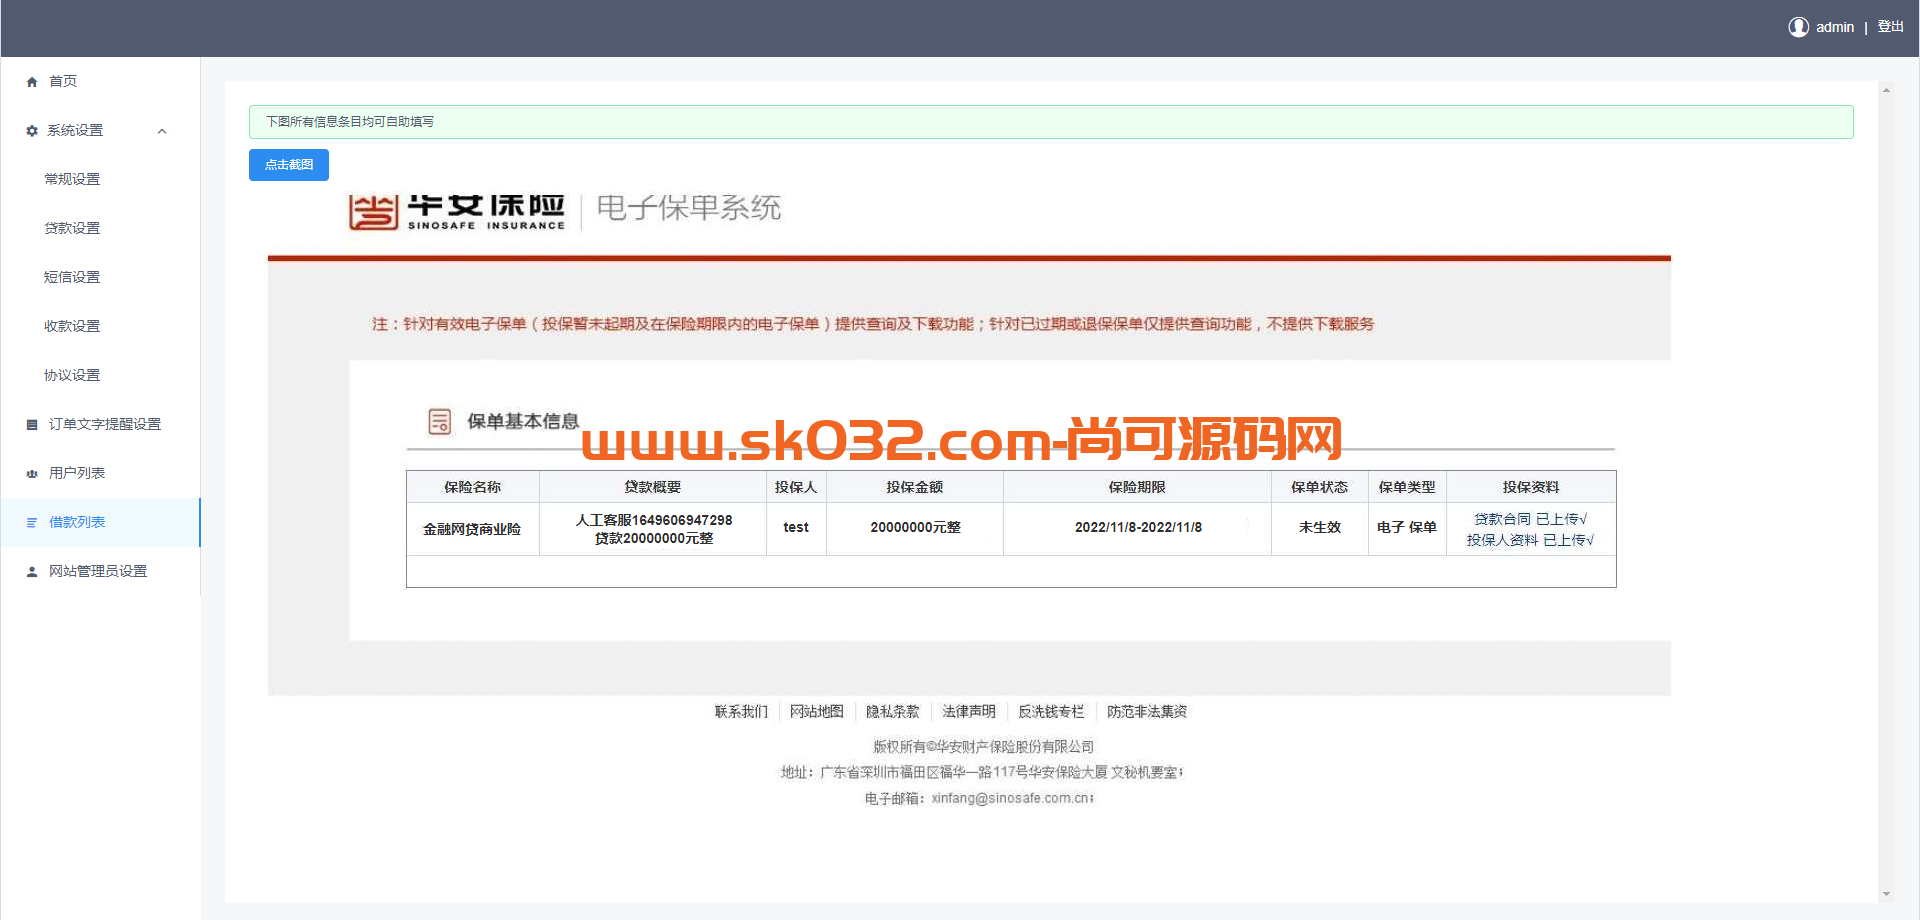
Task: Click the 2022/11/8-2022/11/8 period cell
Action: 1138,527
